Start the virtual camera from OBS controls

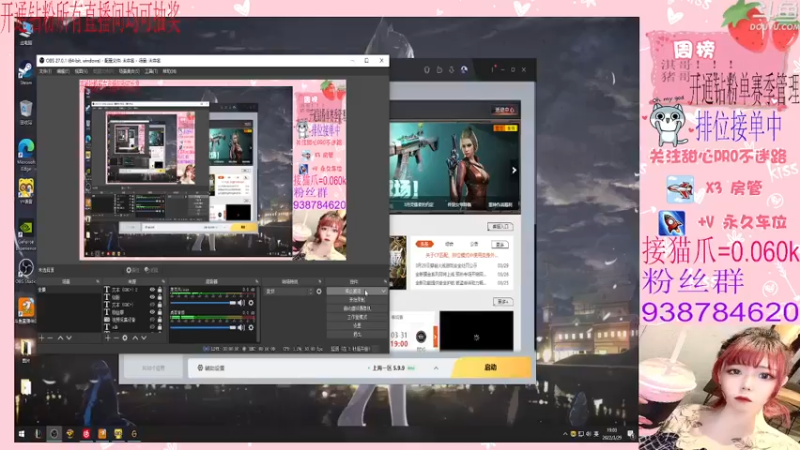click(x=357, y=309)
